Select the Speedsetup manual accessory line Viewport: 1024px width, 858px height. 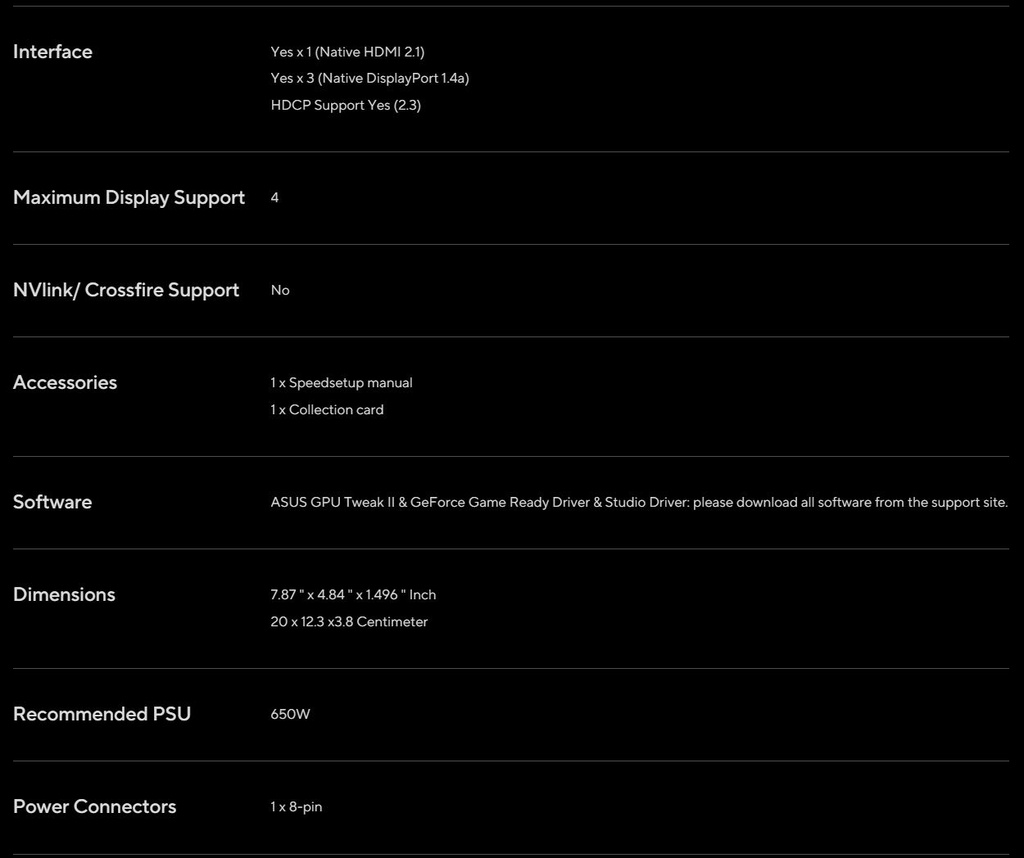click(x=341, y=383)
